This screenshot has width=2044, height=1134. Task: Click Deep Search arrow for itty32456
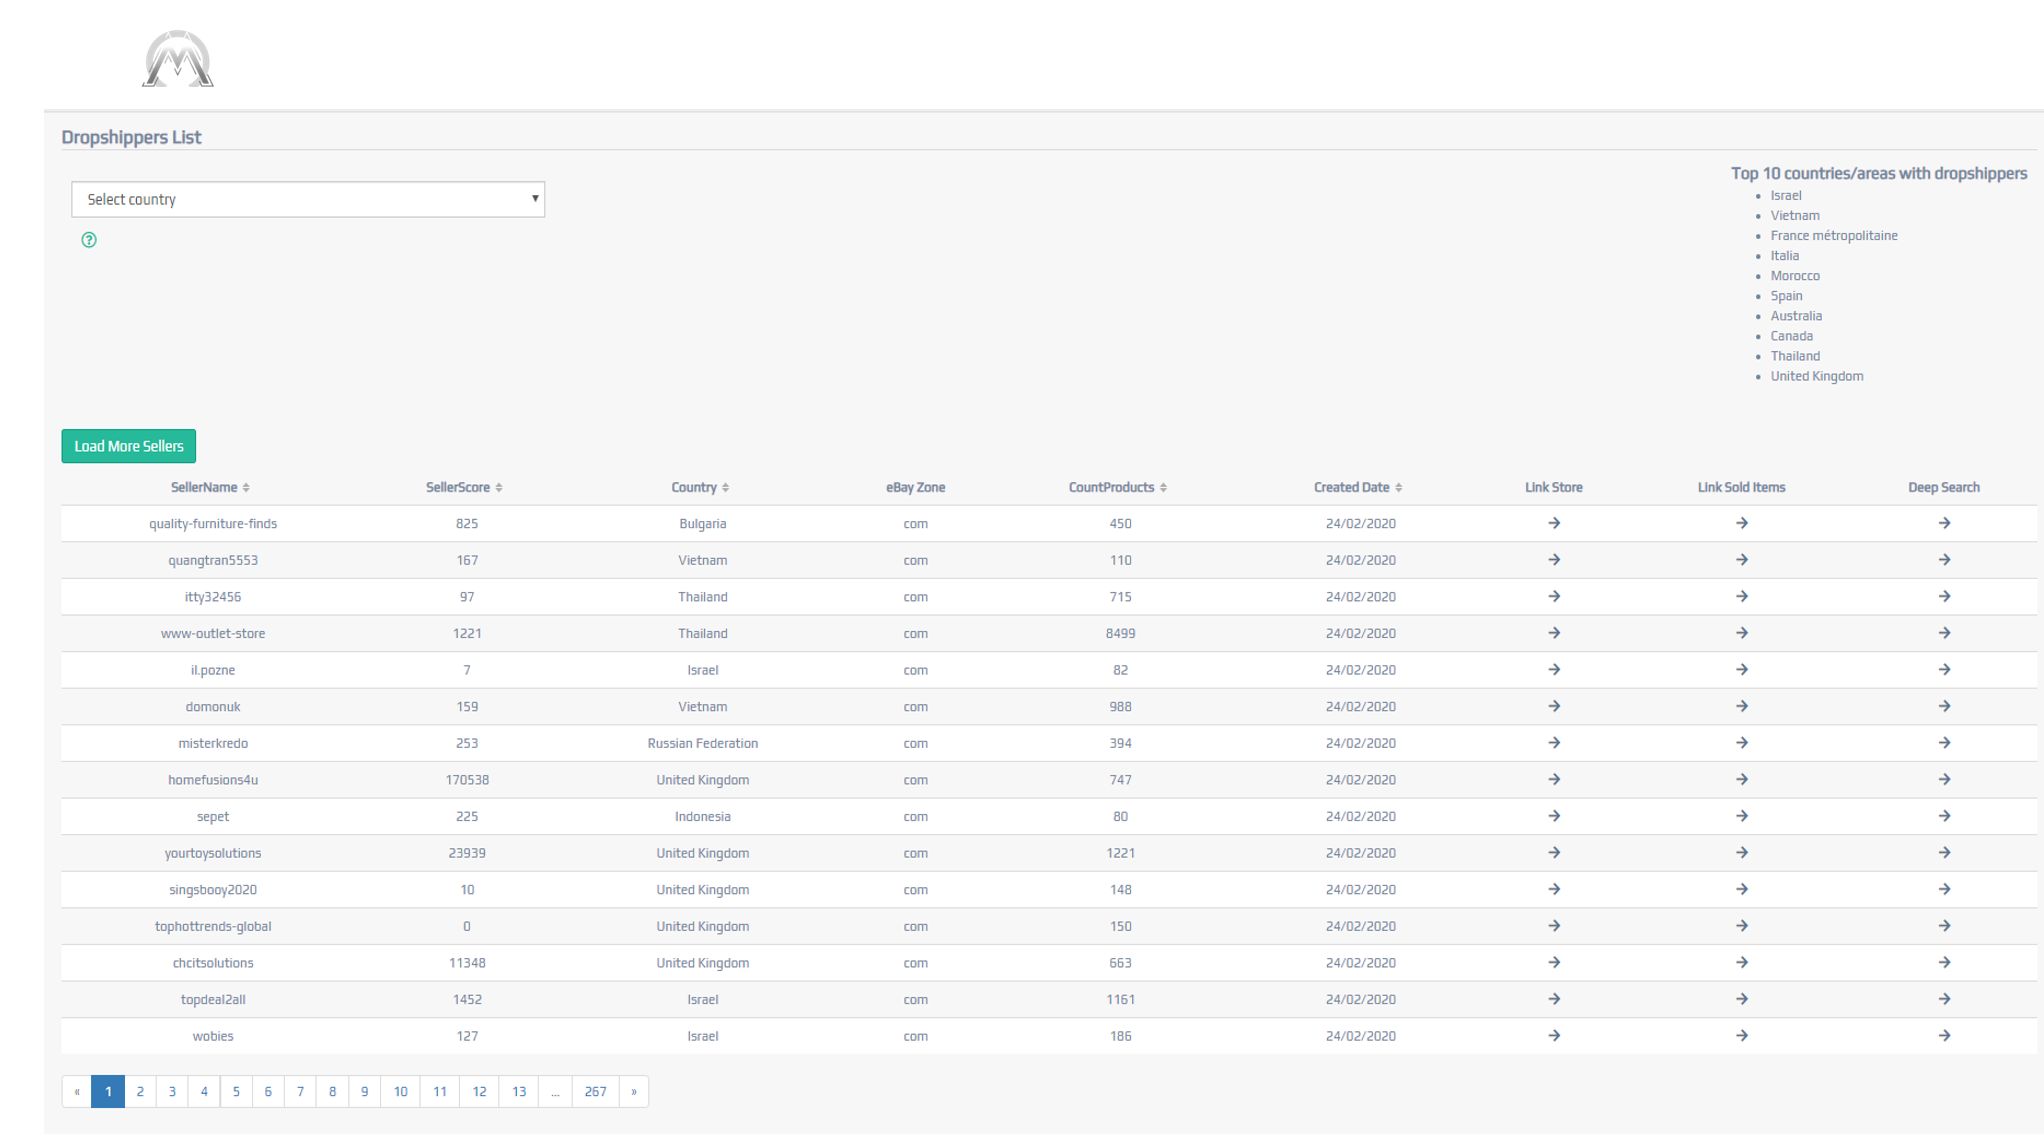pyautogui.click(x=1944, y=596)
